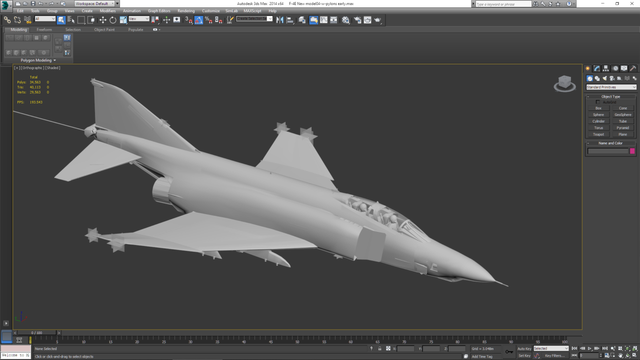Screen dimensions: 640x360
Task: Open the 3ds Max application menu logo
Action: (6, 5)
